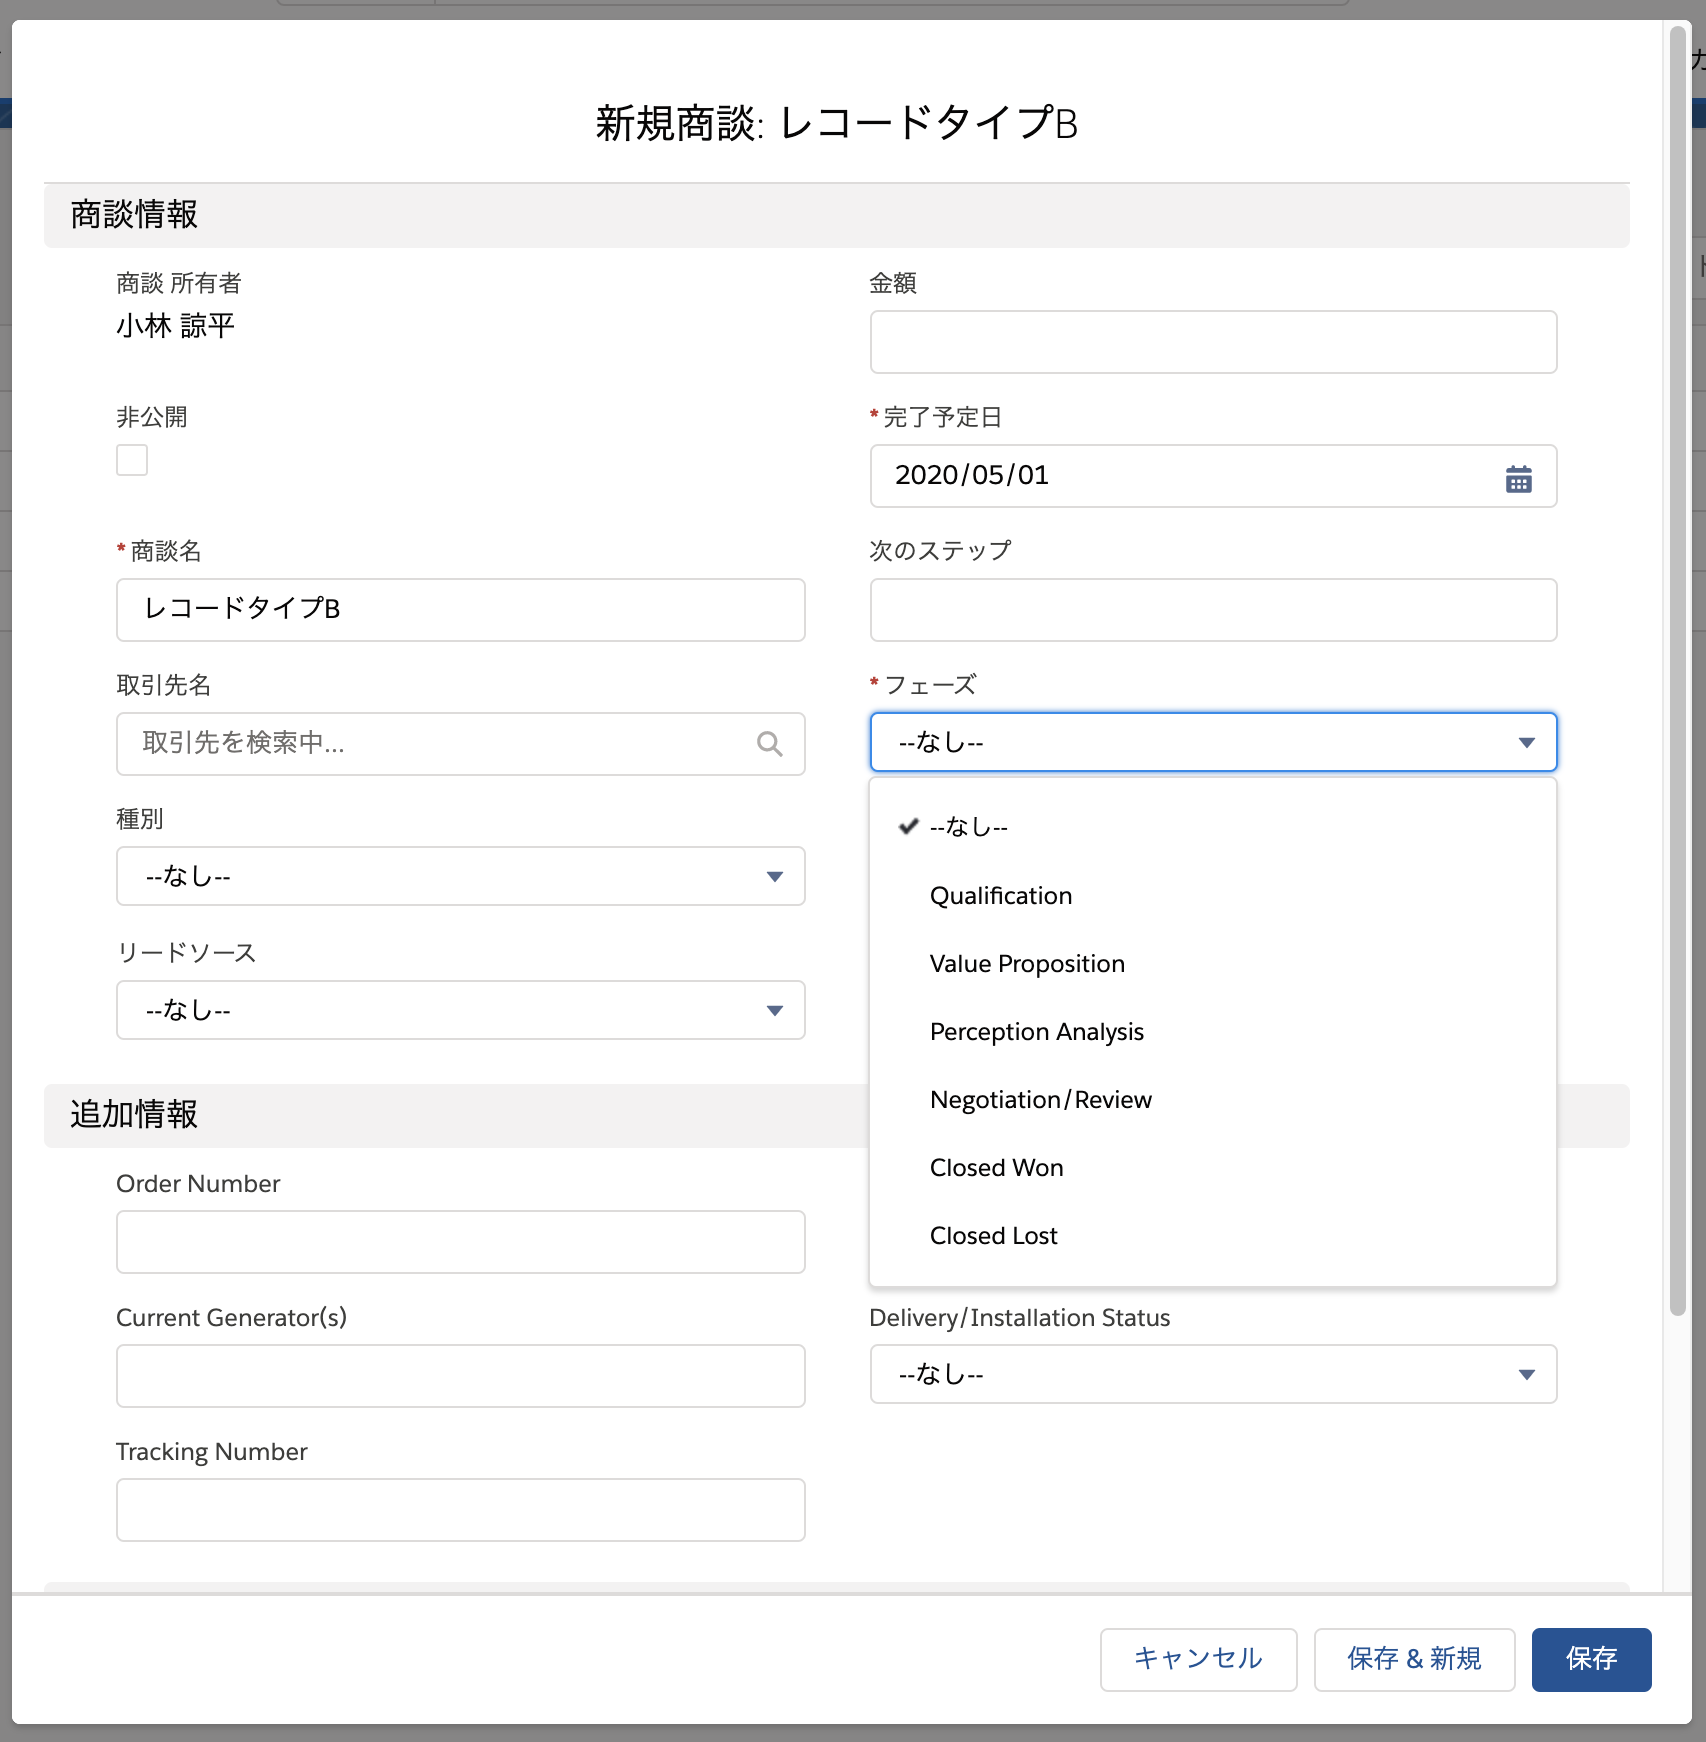
Task: Click the dropdown arrow on 種別 field
Action: [x=774, y=877]
